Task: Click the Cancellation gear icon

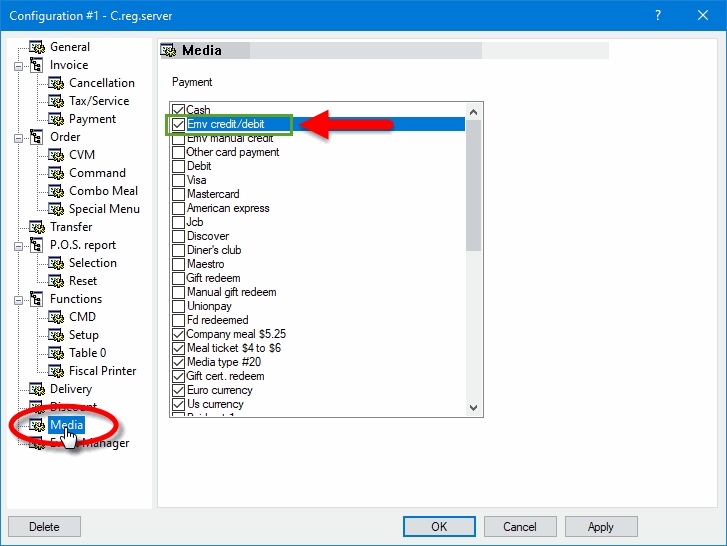Action: point(56,83)
